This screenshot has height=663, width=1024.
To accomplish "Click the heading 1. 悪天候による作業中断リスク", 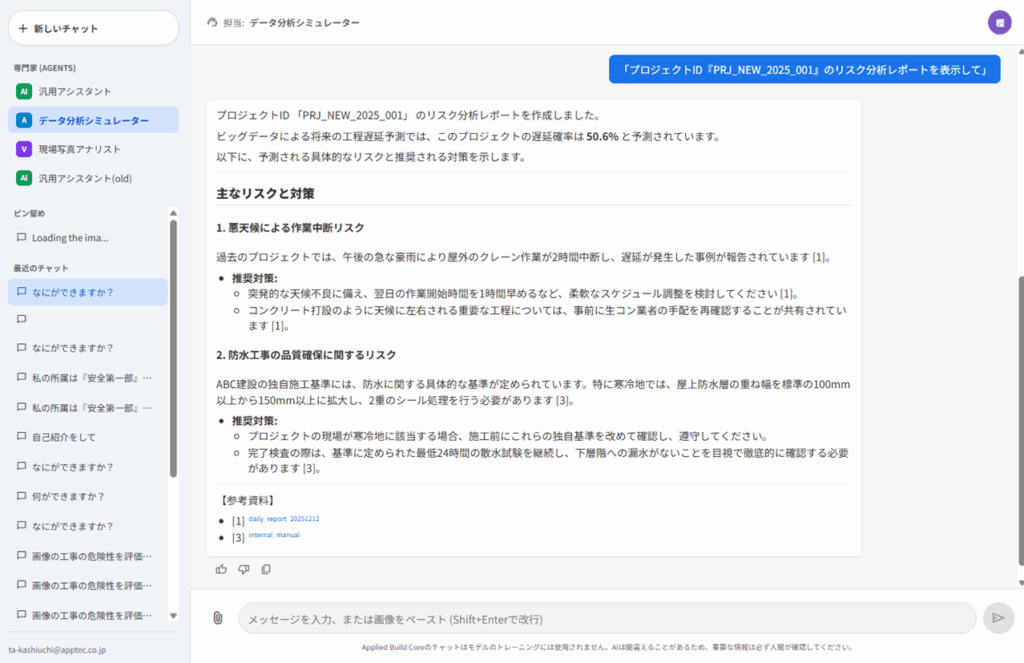I will coord(290,227).
